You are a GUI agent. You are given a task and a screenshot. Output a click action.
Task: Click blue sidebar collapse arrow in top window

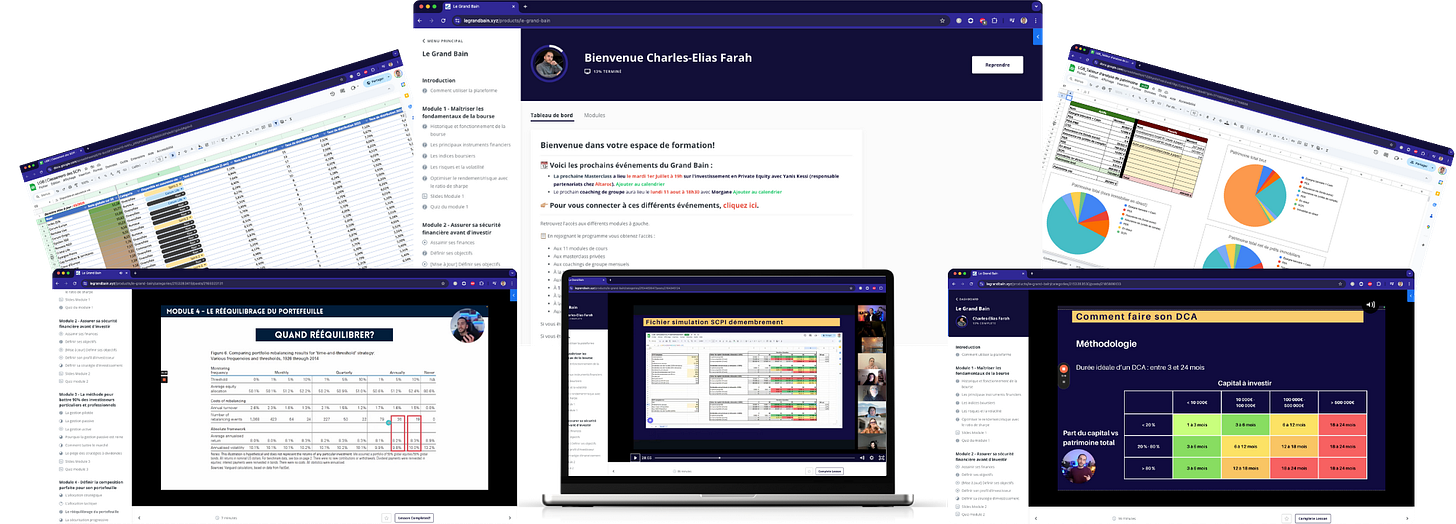click(1038, 37)
